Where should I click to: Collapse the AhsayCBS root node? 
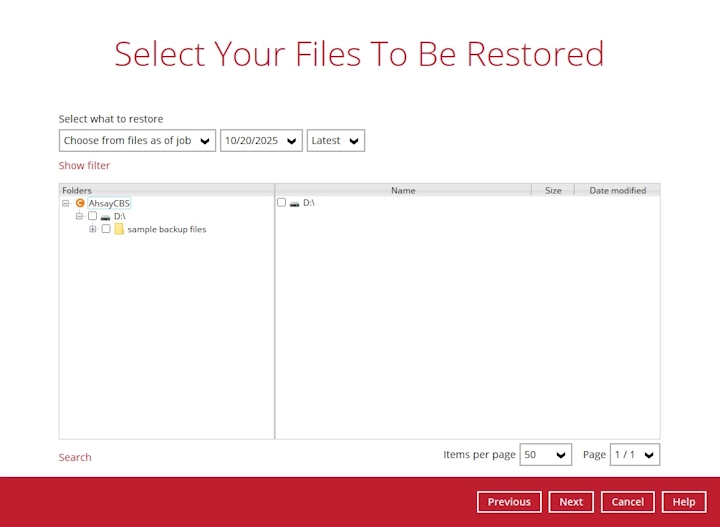pos(66,203)
